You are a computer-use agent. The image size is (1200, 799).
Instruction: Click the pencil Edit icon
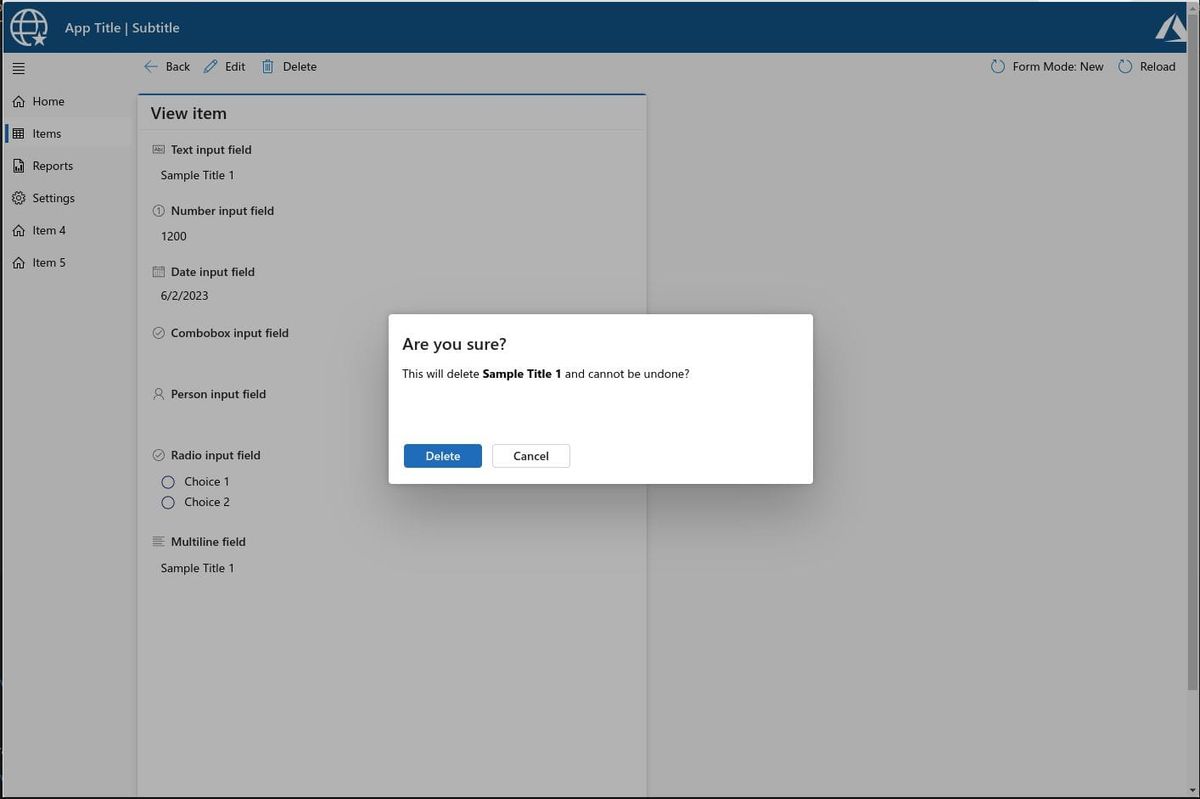210,66
